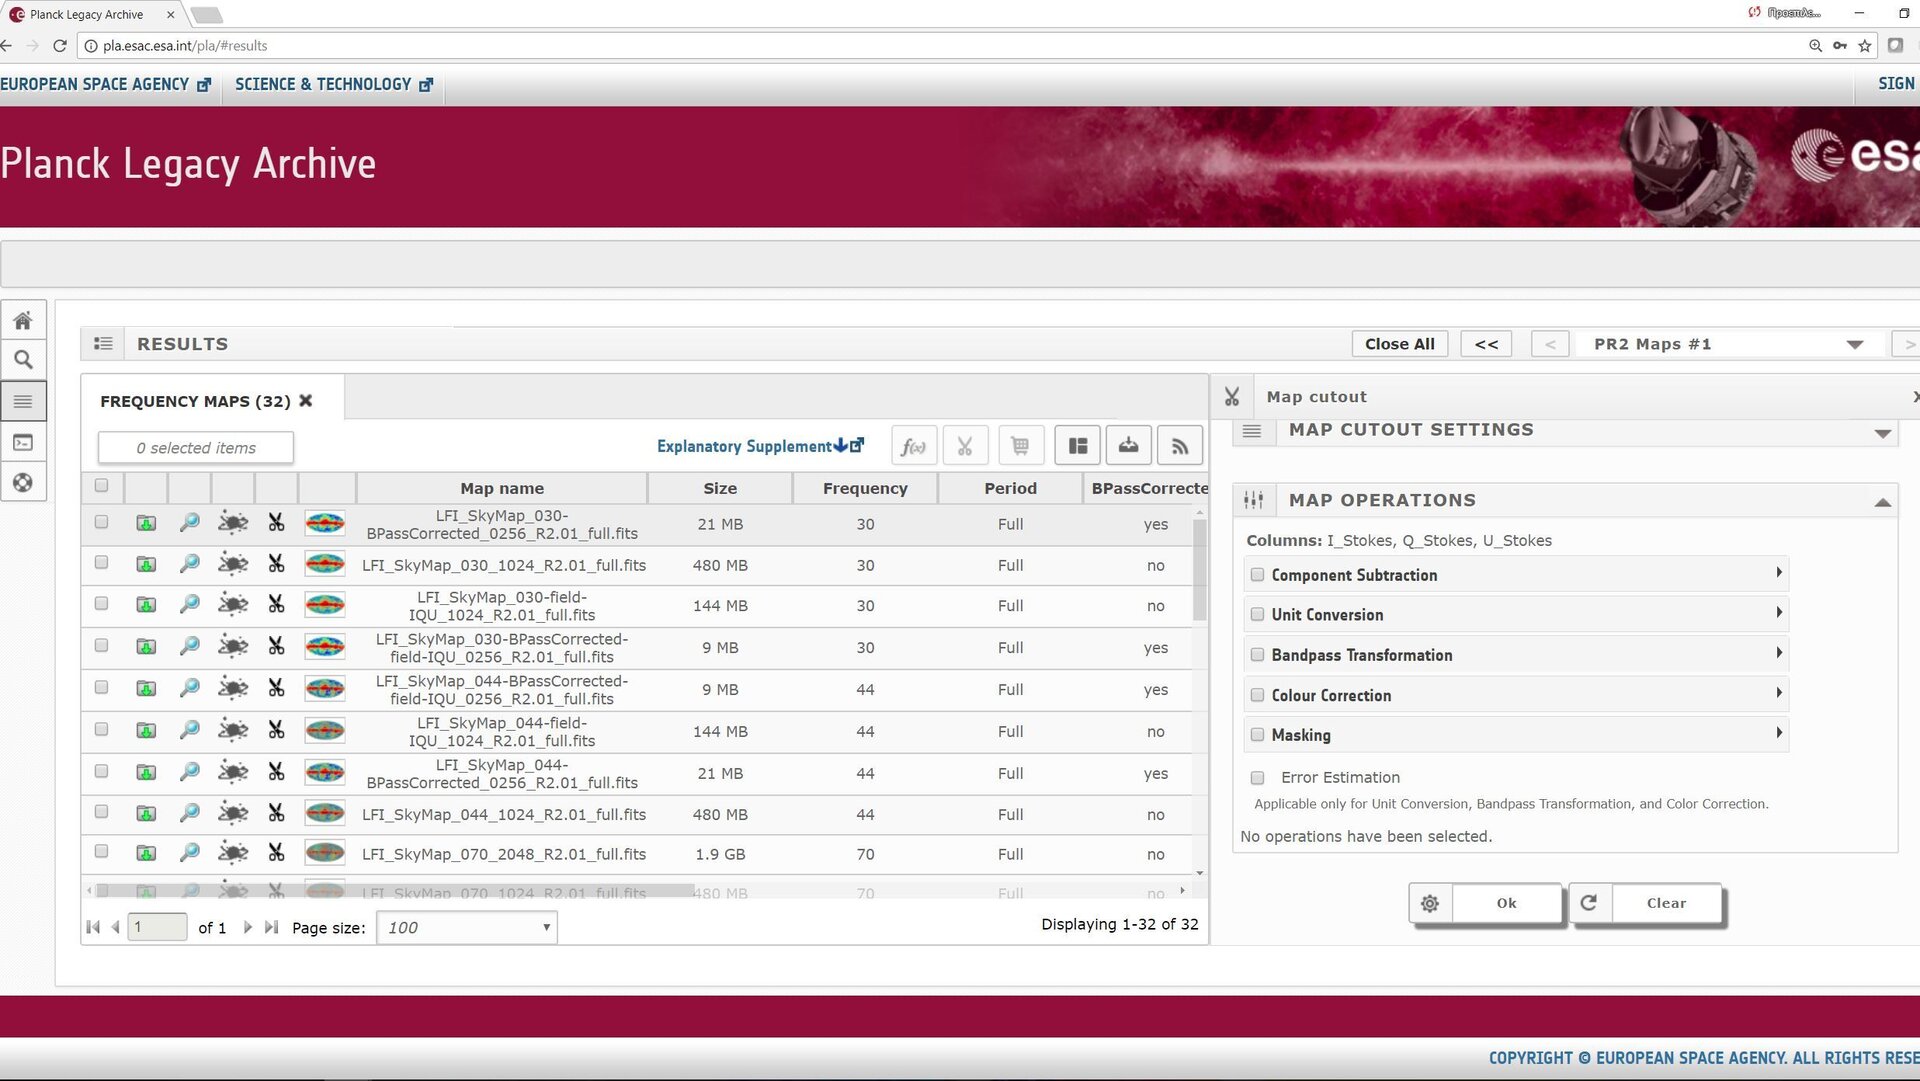Open the Page size dropdown
This screenshot has width=1920, height=1081.
click(x=467, y=928)
